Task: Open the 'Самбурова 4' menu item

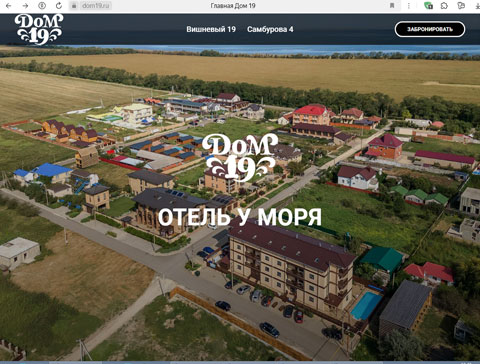Action: tap(270, 29)
